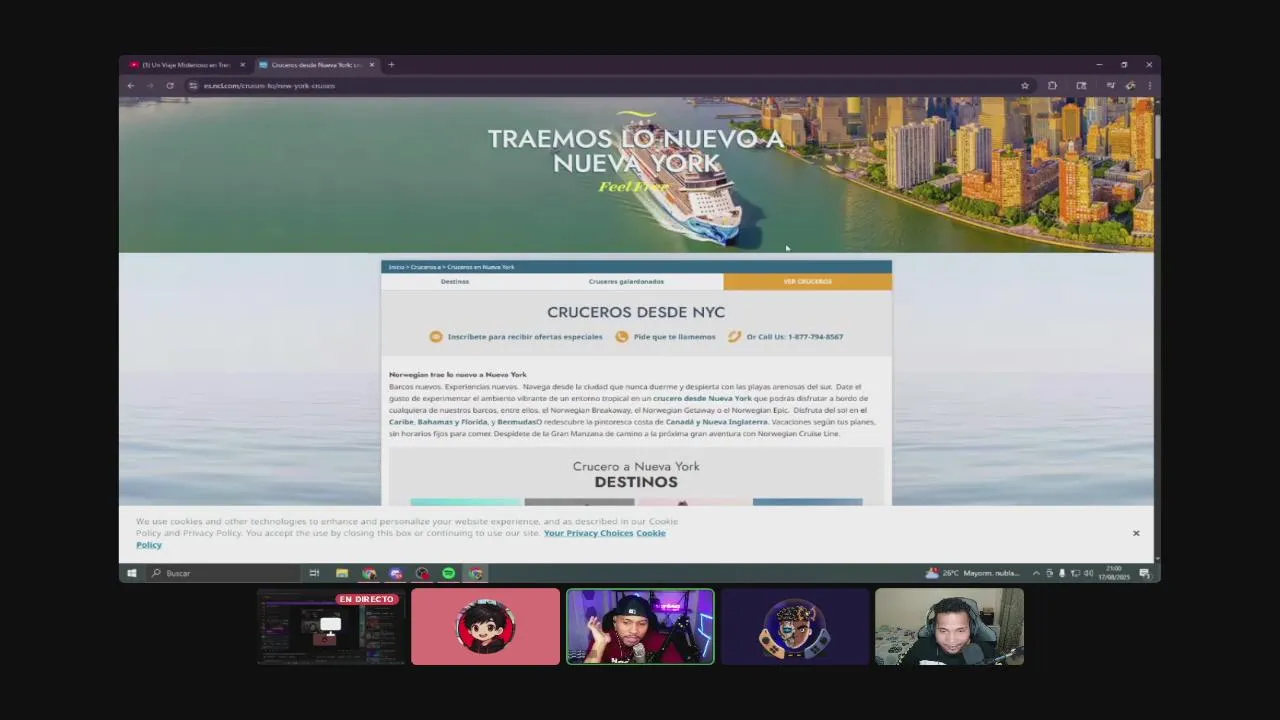This screenshot has width=1280, height=720.
Task: Open Spotify from the taskbar
Action: click(448, 573)
